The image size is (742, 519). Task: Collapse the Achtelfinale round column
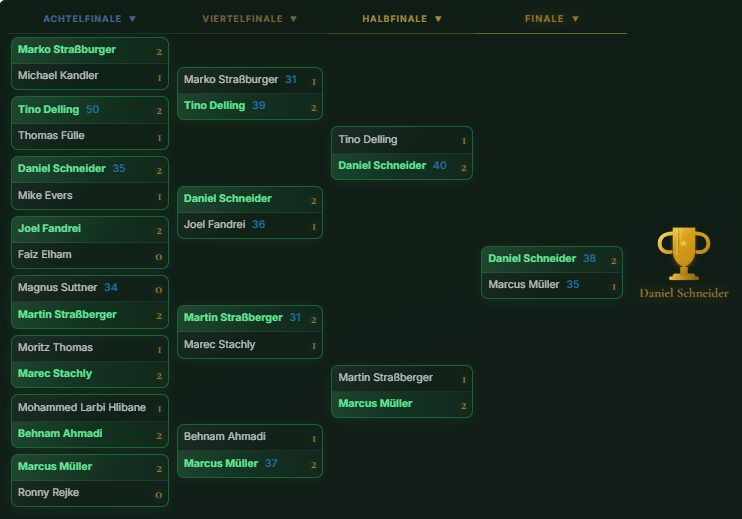pyautogui.click(x=132, y=19)
